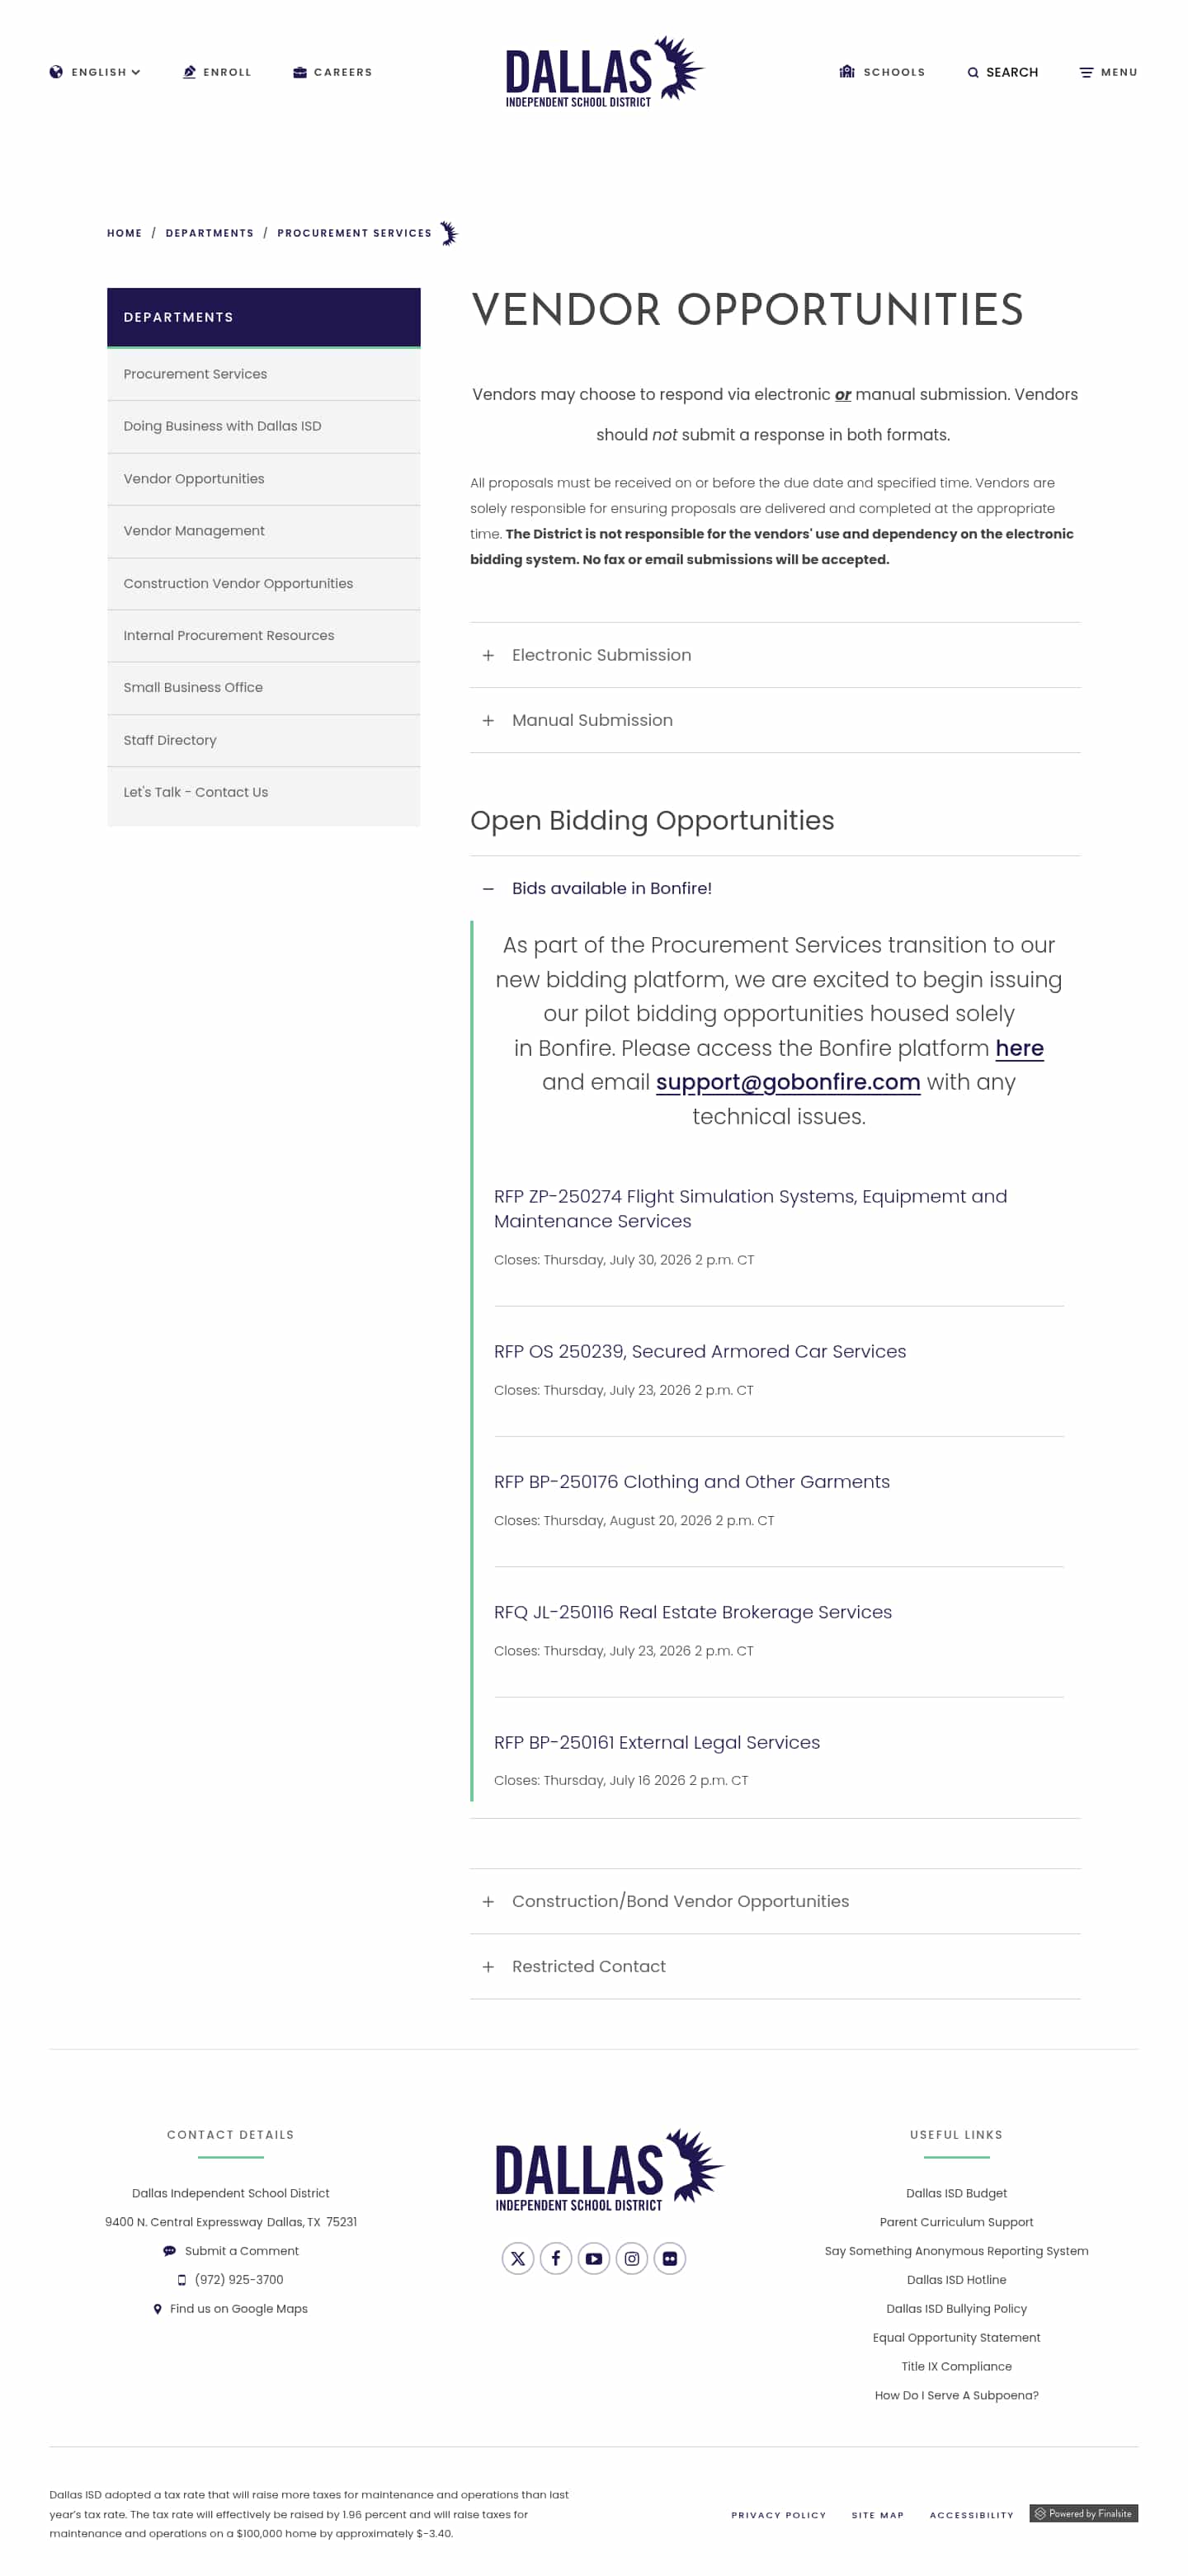This screenshot has height=2576, width=1188.
Task: Click the Schools building icon
Action: 846,71
